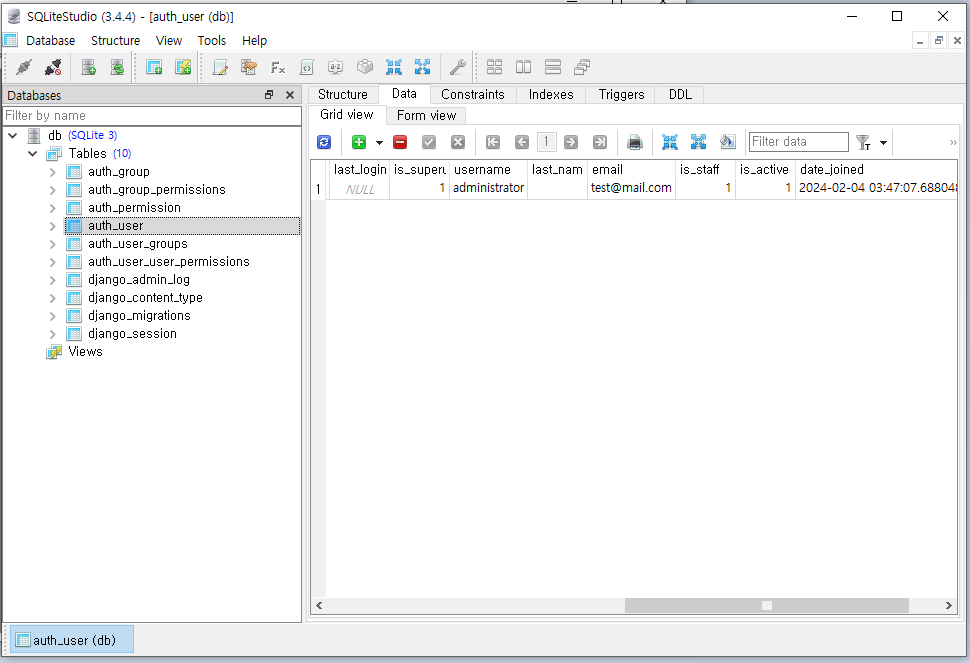Click the Create view toolbar icon

pyautogui.click(x=182, y=67)
